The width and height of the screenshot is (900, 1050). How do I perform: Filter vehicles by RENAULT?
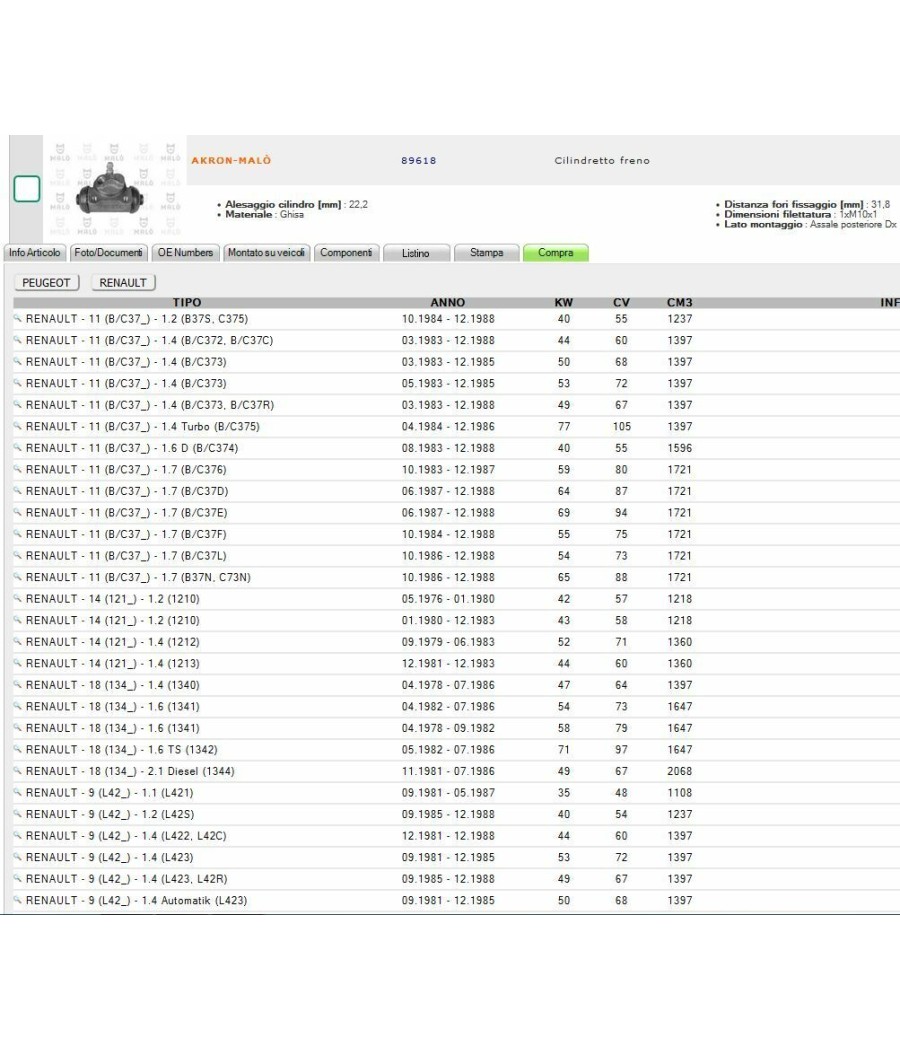tap(123, 283)
